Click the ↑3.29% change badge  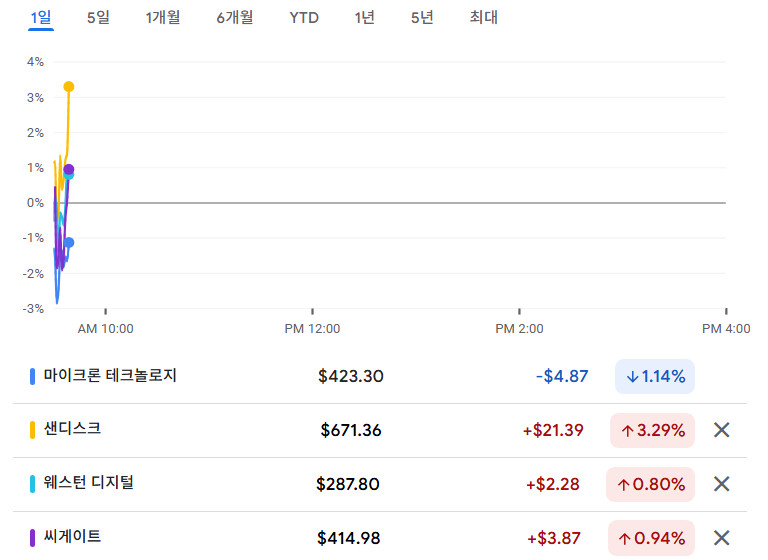click(x=653, y=431)
